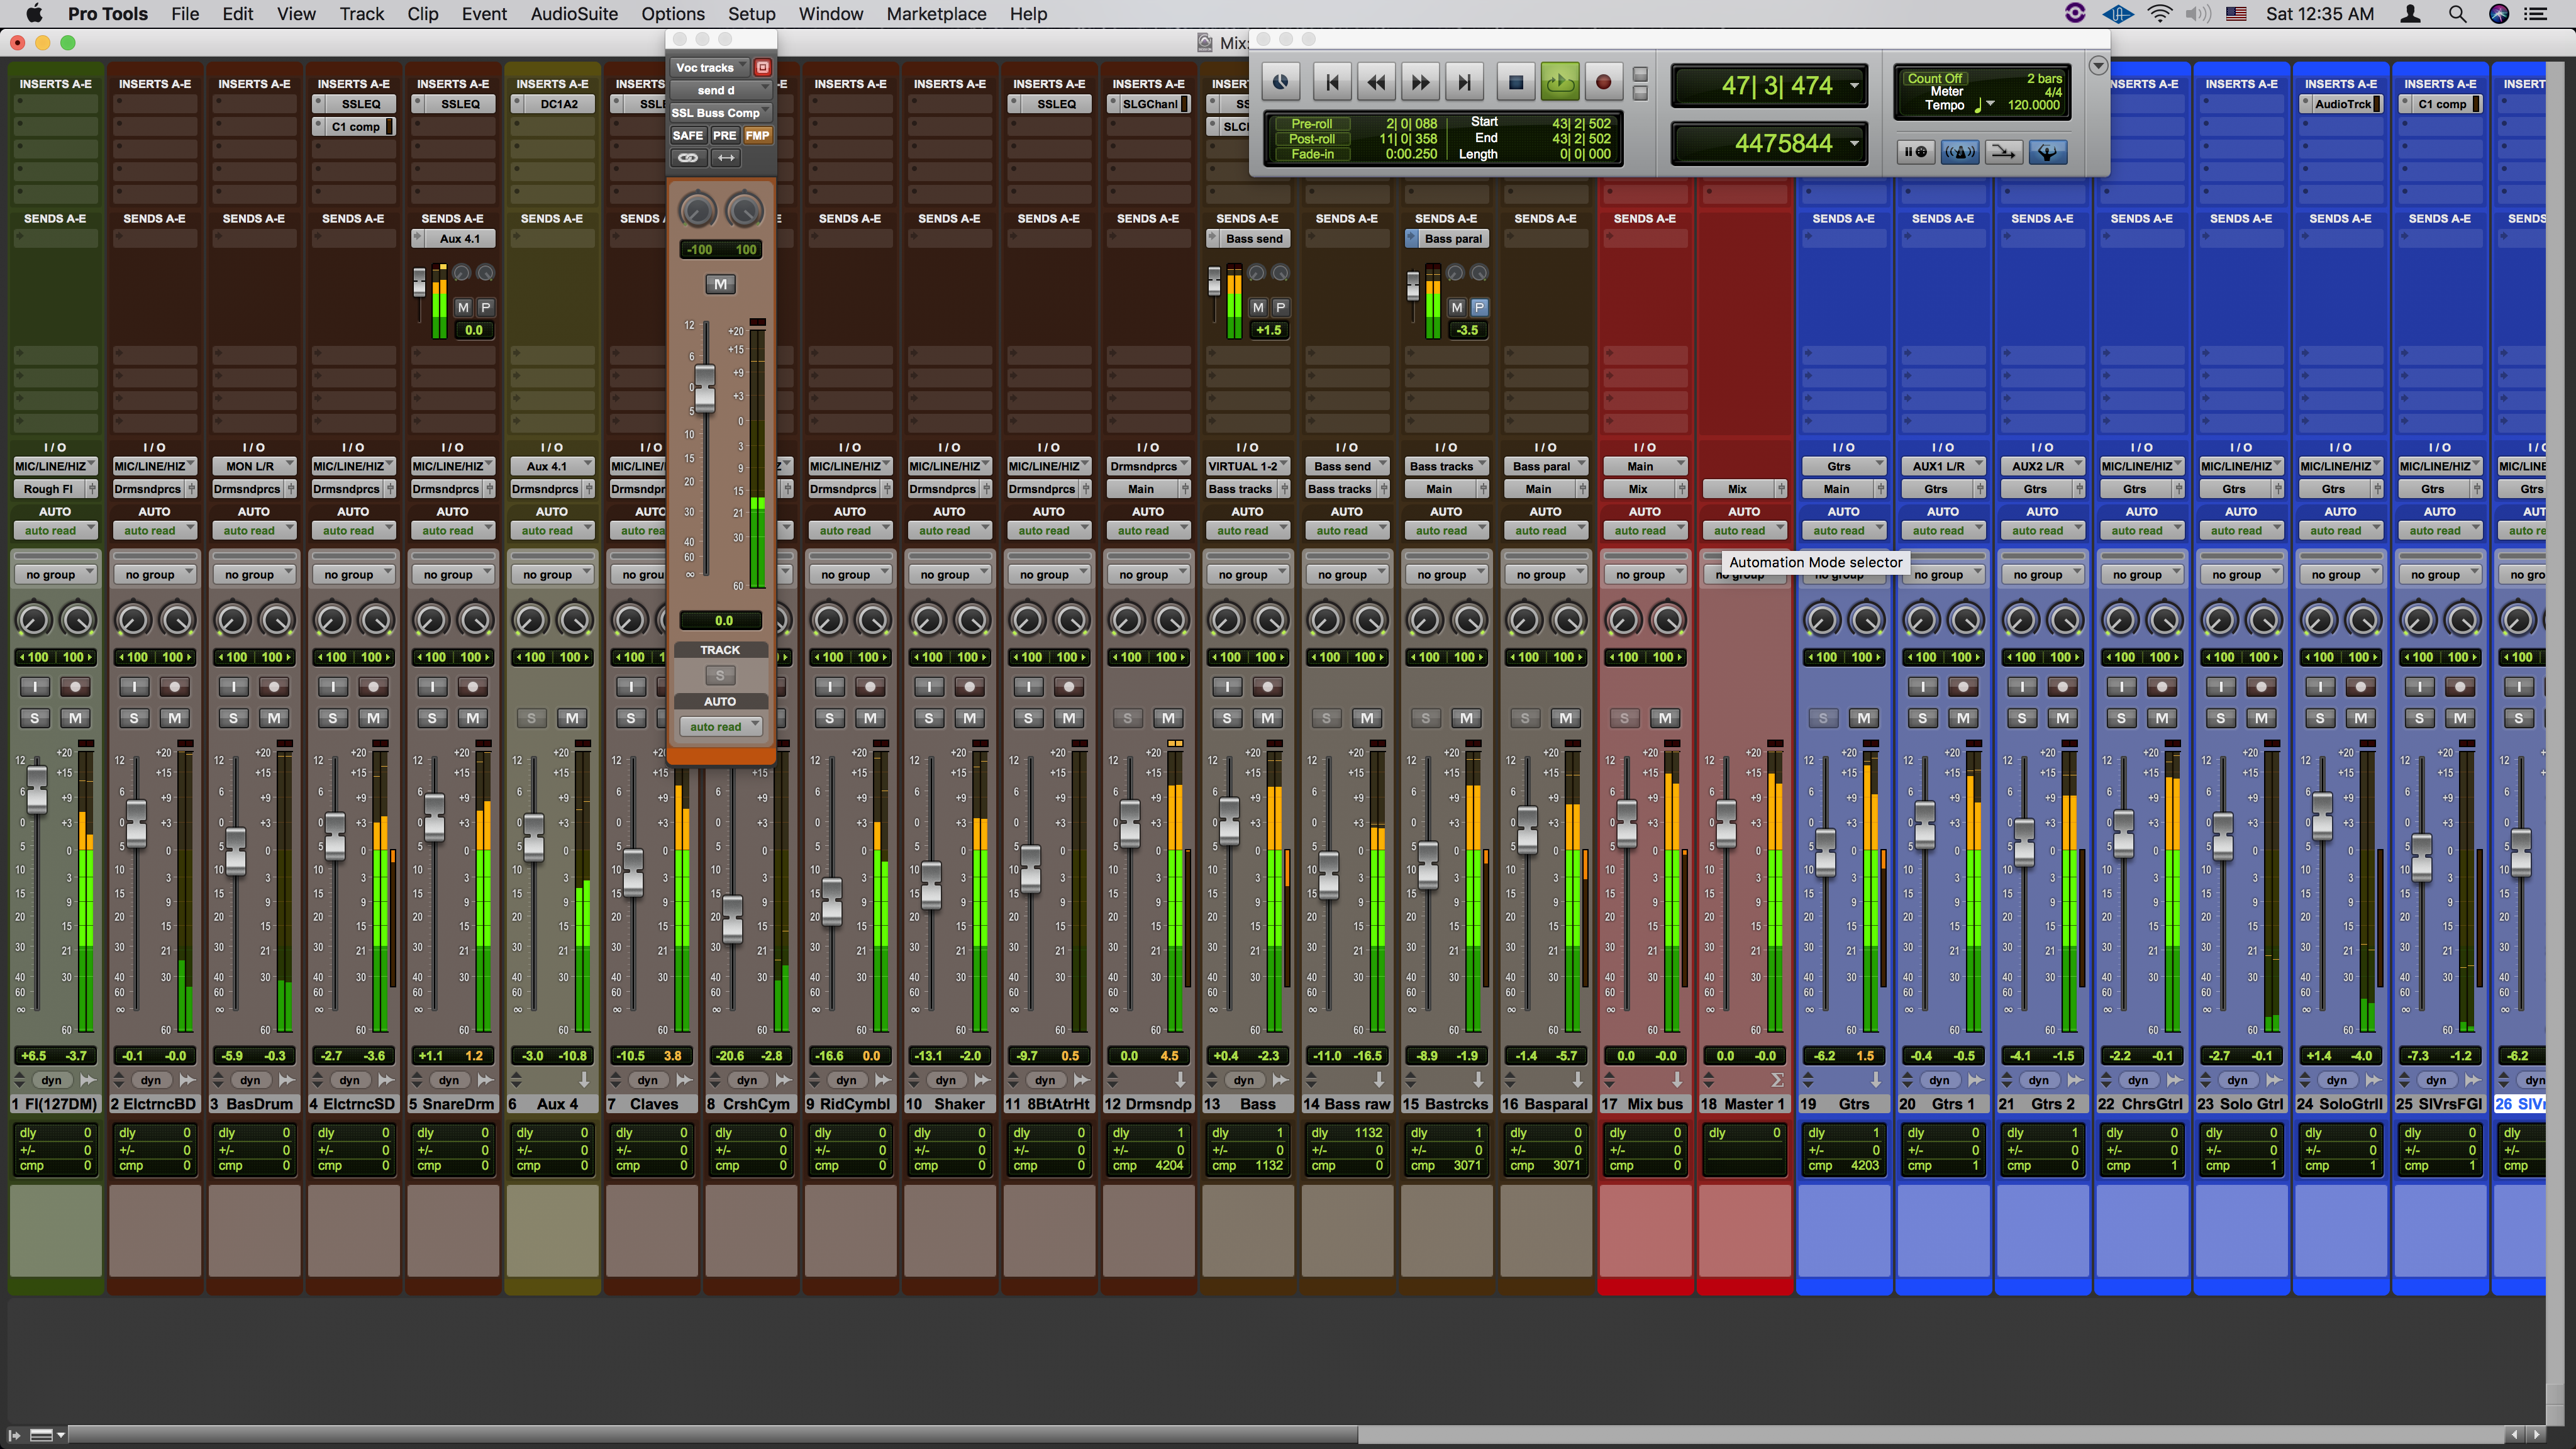Open transport window options menu arrow
The width and height of the screenshot is (2576, 1449).
(x=2098, y=65)
